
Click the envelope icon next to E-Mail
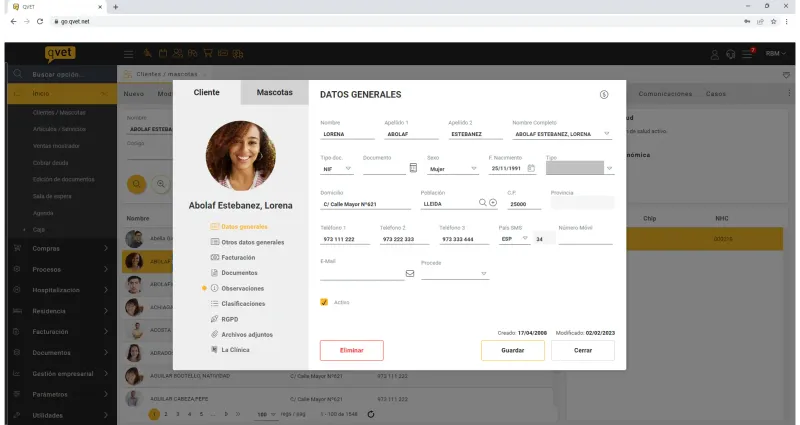[410, 273]
